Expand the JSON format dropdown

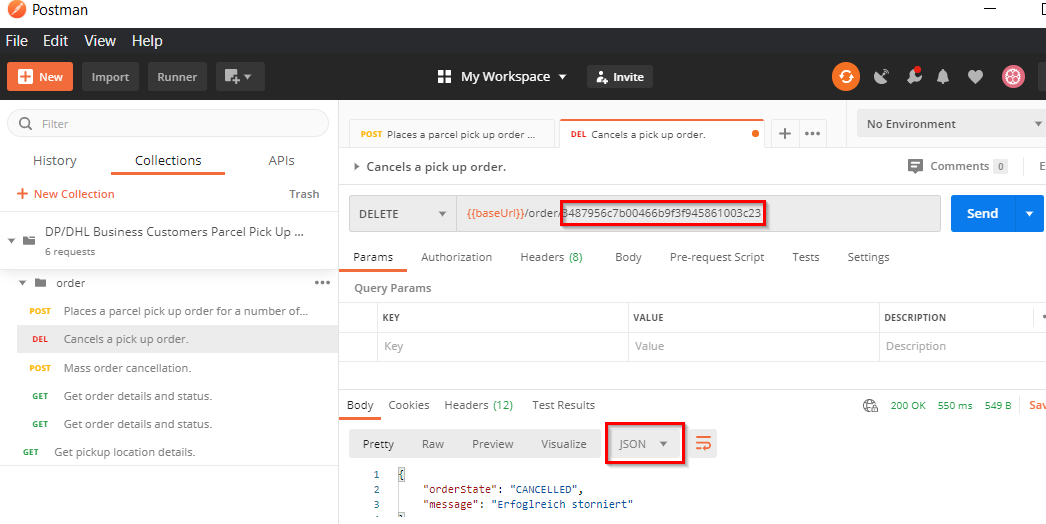click(x=644, y=444)
